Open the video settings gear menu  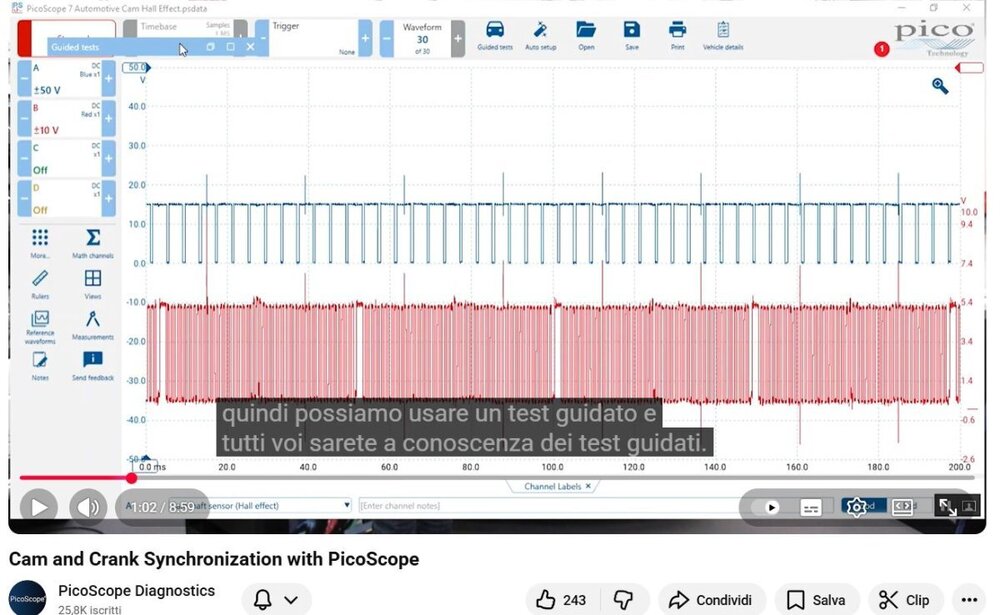click(x=856, y=507)
